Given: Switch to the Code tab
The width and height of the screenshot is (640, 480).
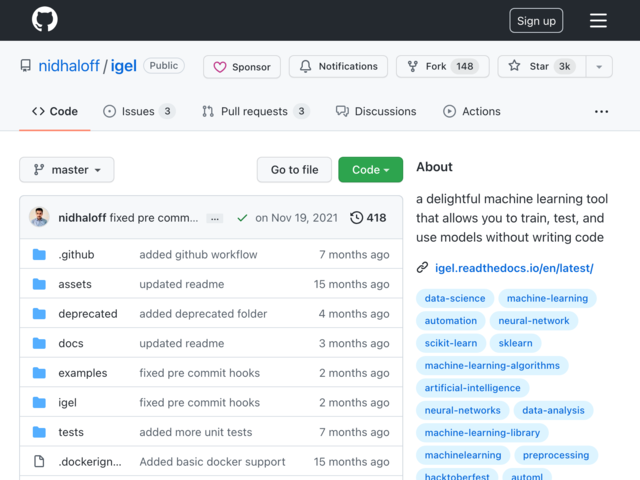Looking at the screenshot, I should point(55,111).
